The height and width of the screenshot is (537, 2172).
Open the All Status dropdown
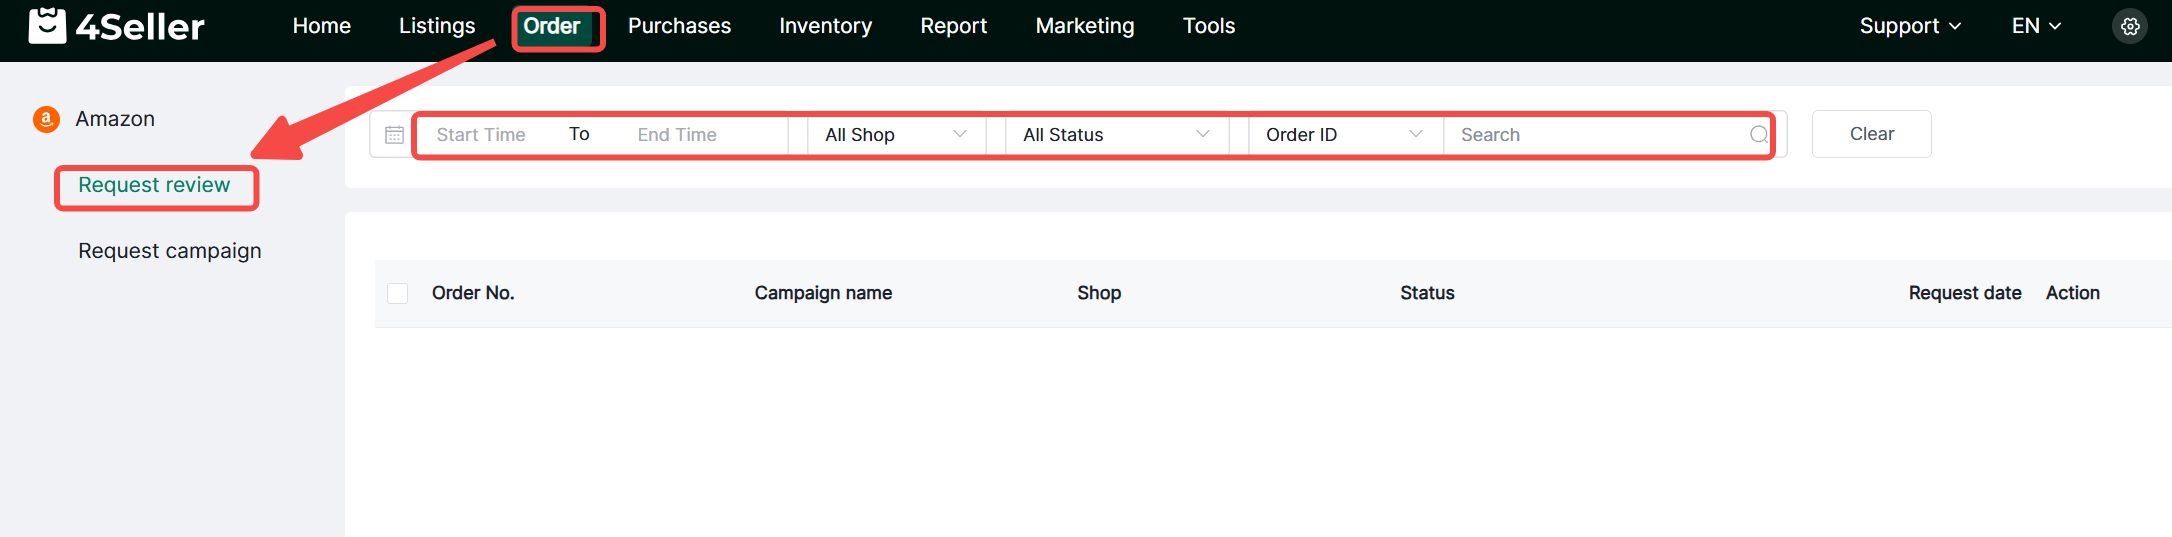point(1115,135)
